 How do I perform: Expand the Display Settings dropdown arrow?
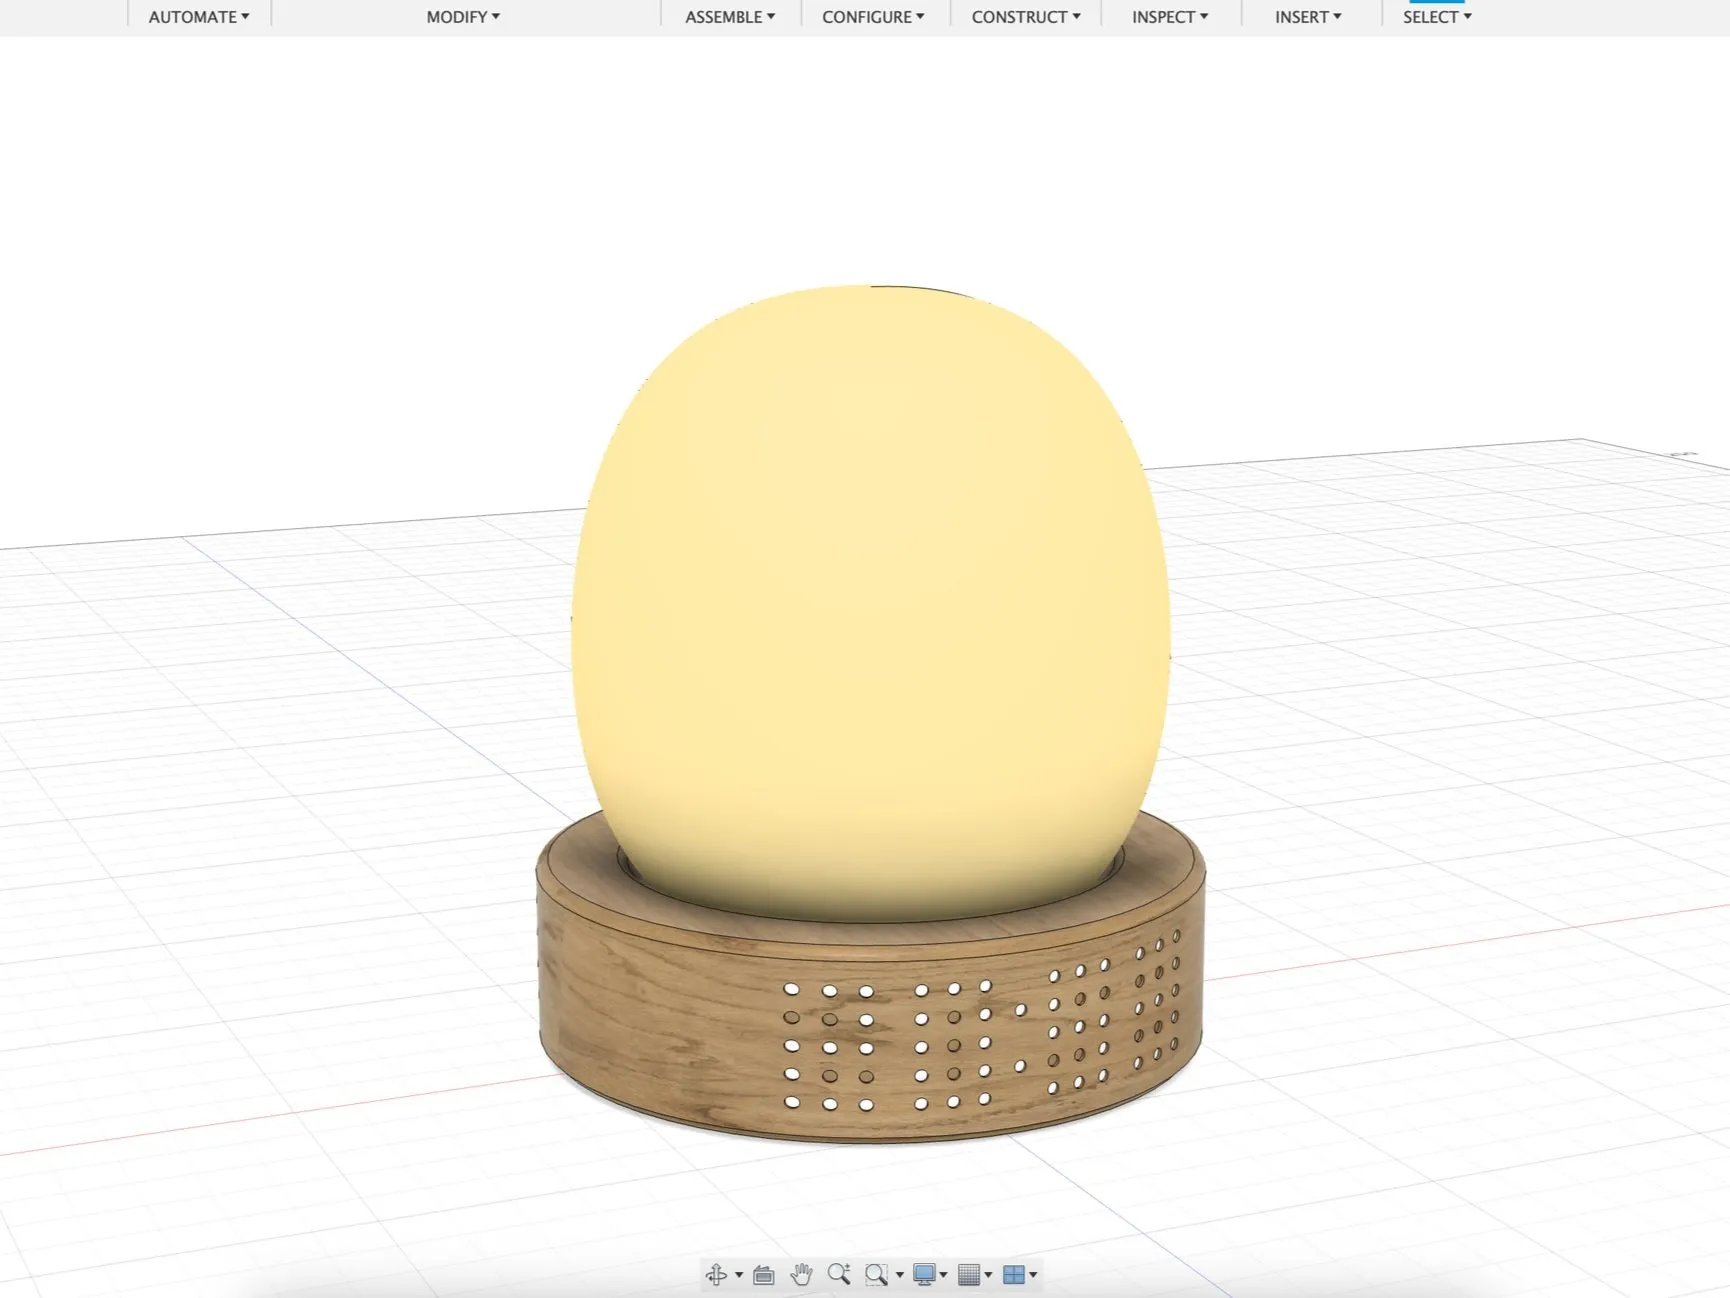[943, 1275]
